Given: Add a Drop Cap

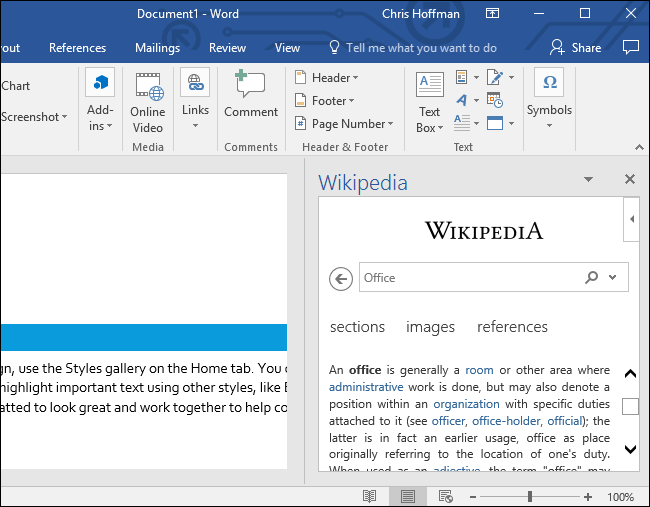Looking at the screenshot, I should [x=462, y=123].
